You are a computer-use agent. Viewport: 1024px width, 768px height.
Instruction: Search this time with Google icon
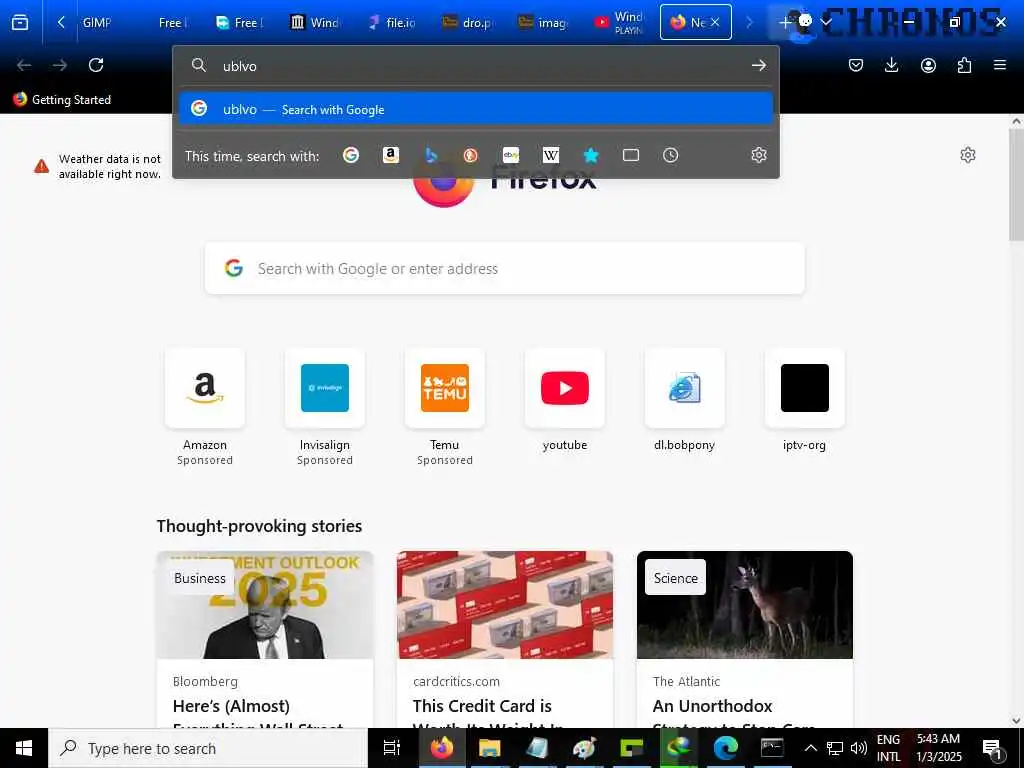click(351, 155)
